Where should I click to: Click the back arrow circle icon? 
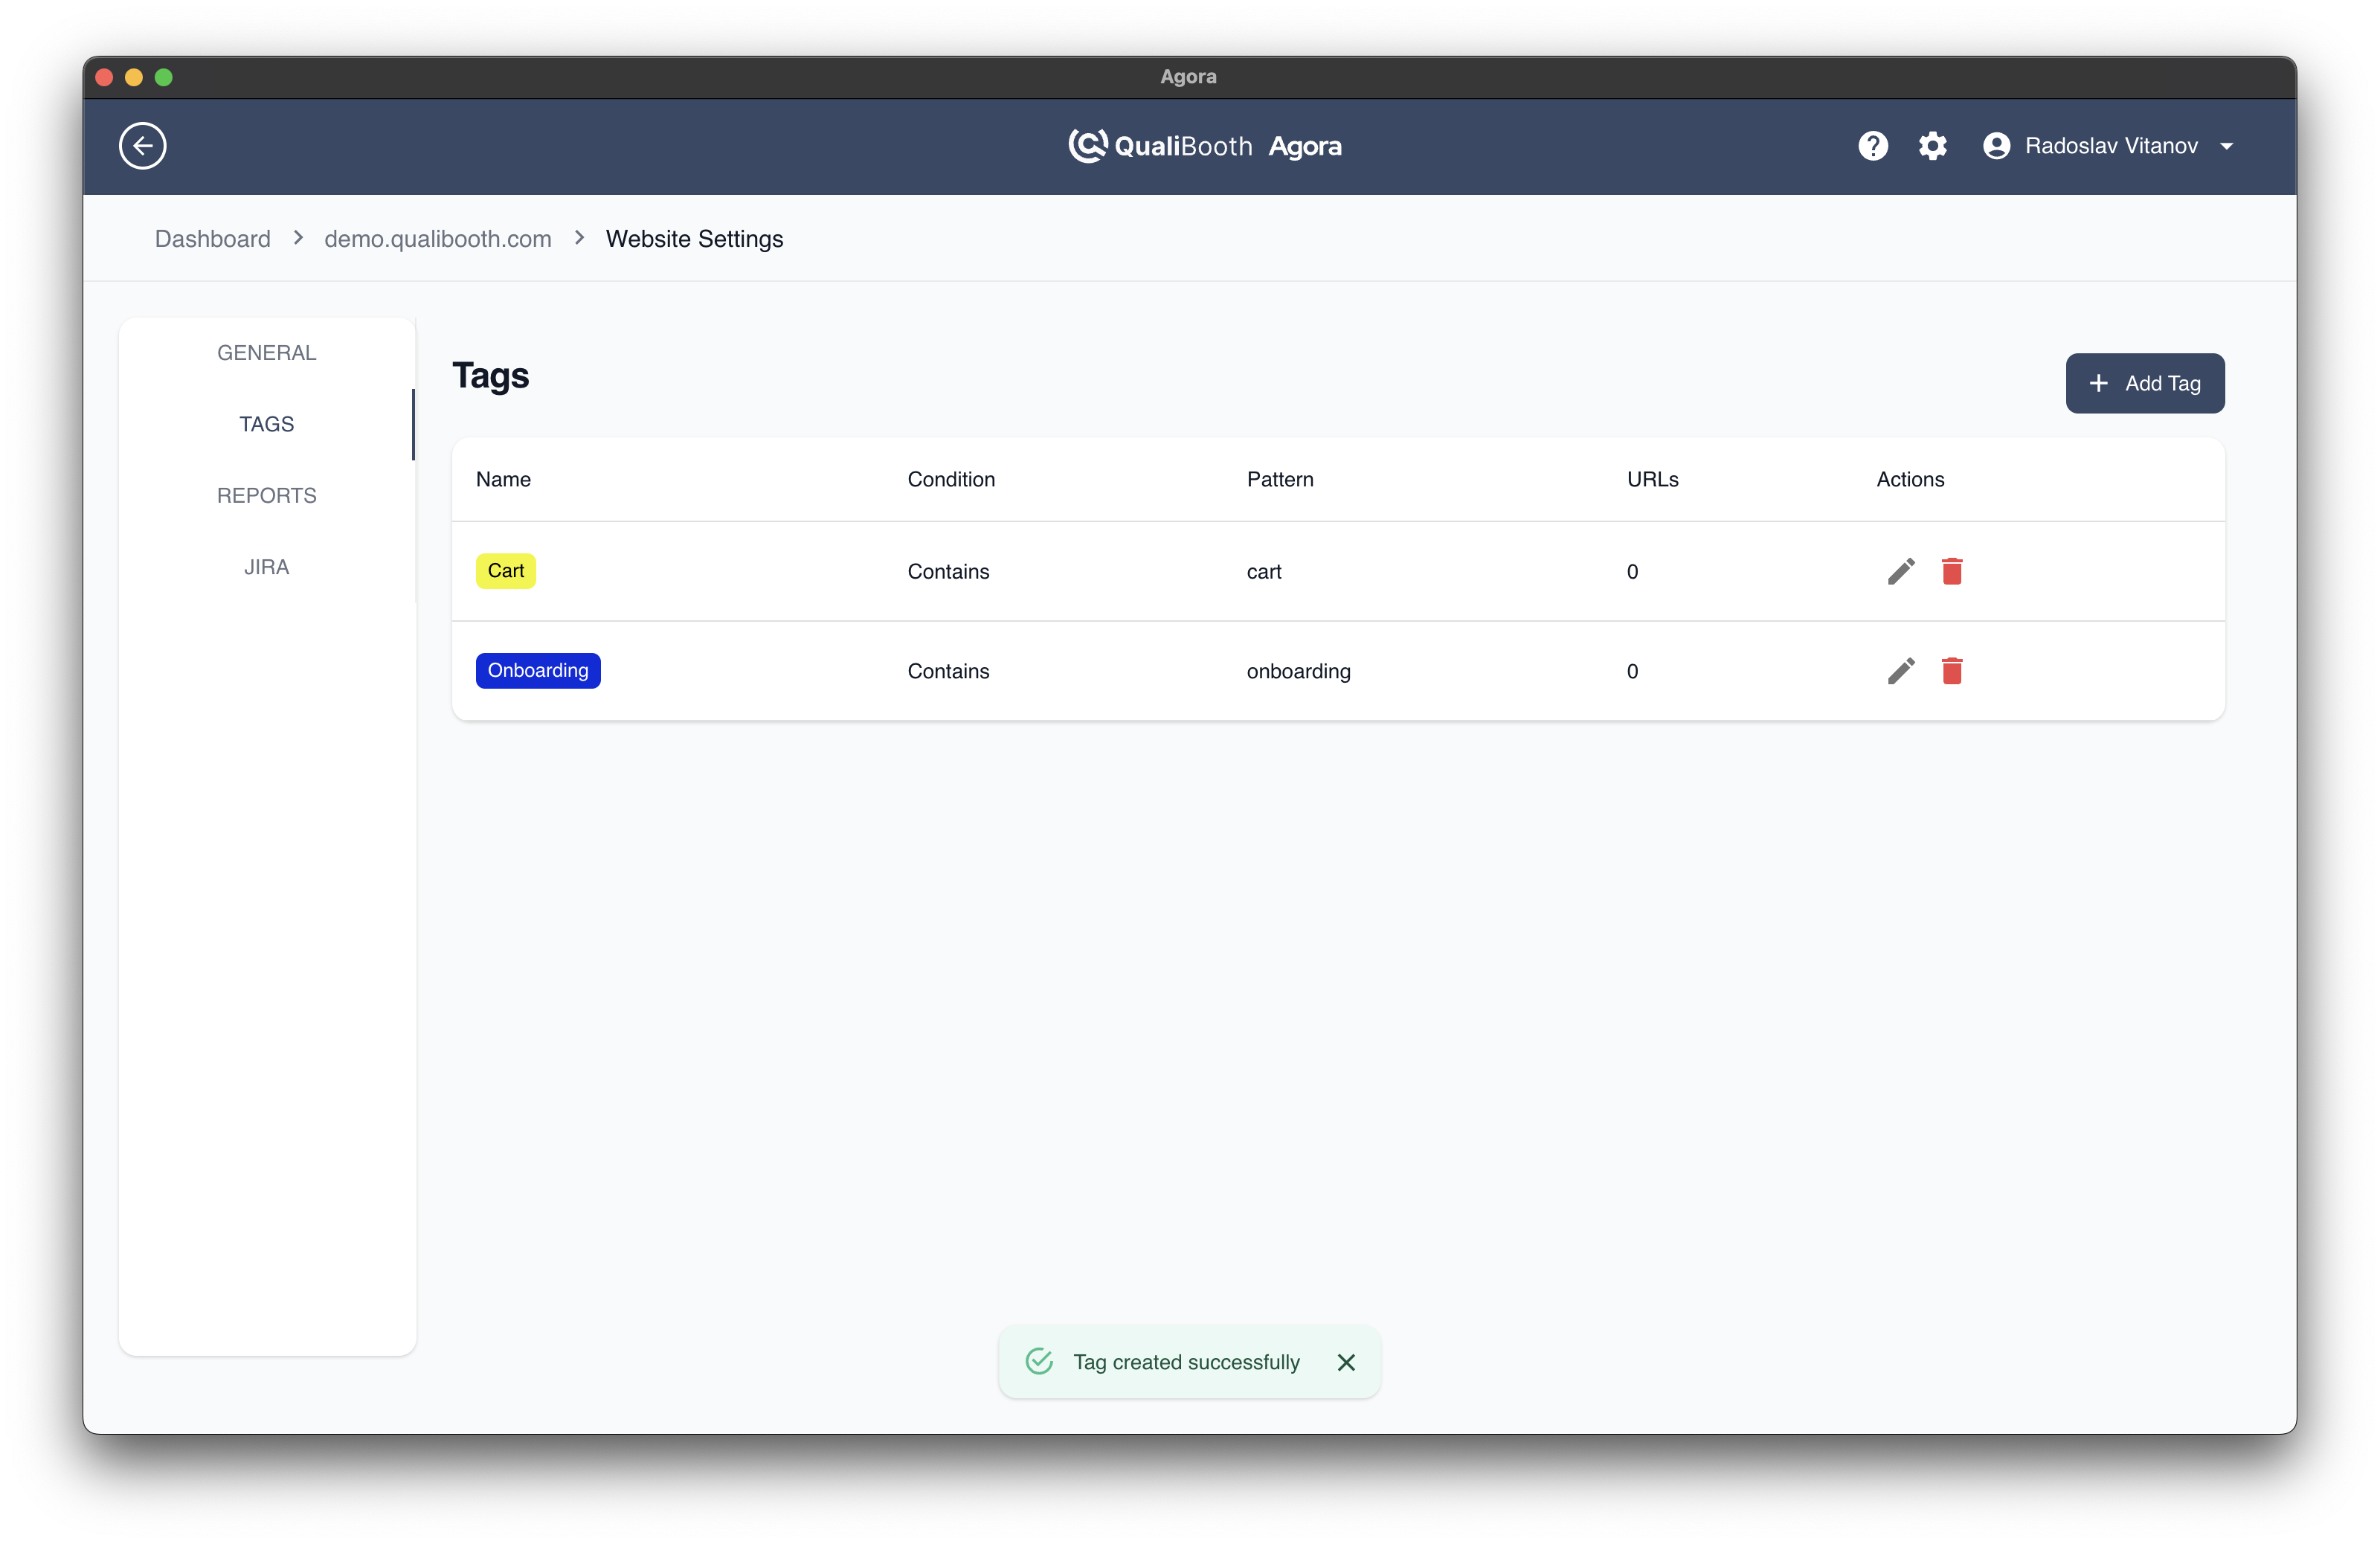point(142,146)
